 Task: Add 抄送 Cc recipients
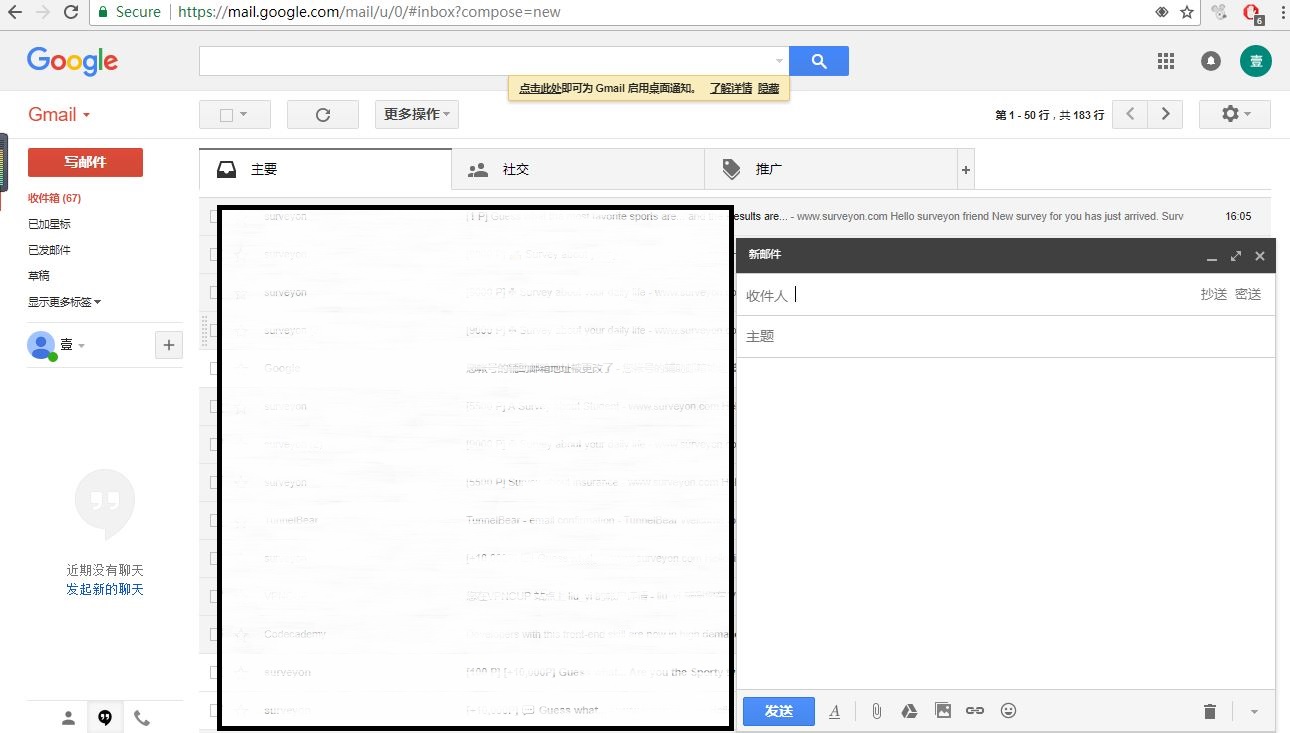pyautogui.click(x=1213, y=294)
